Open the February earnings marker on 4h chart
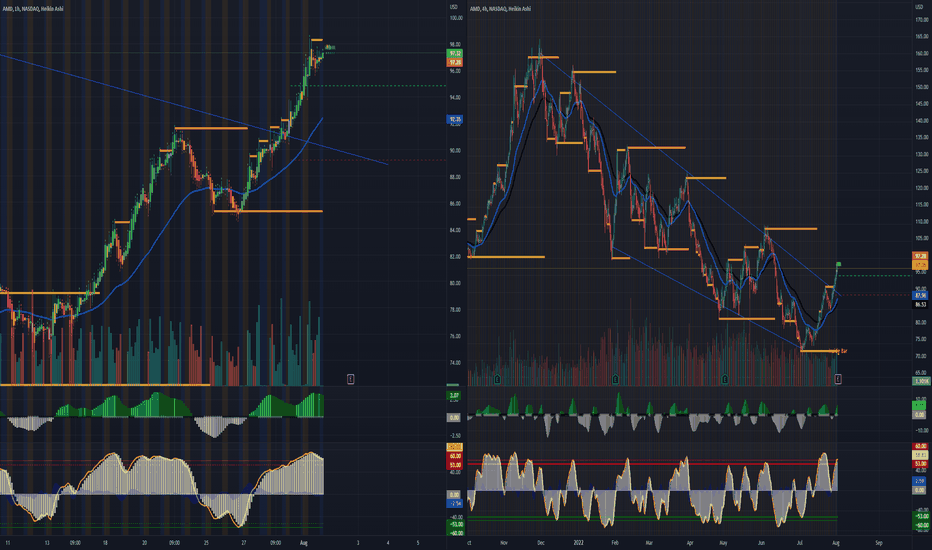 pos(615,379)
